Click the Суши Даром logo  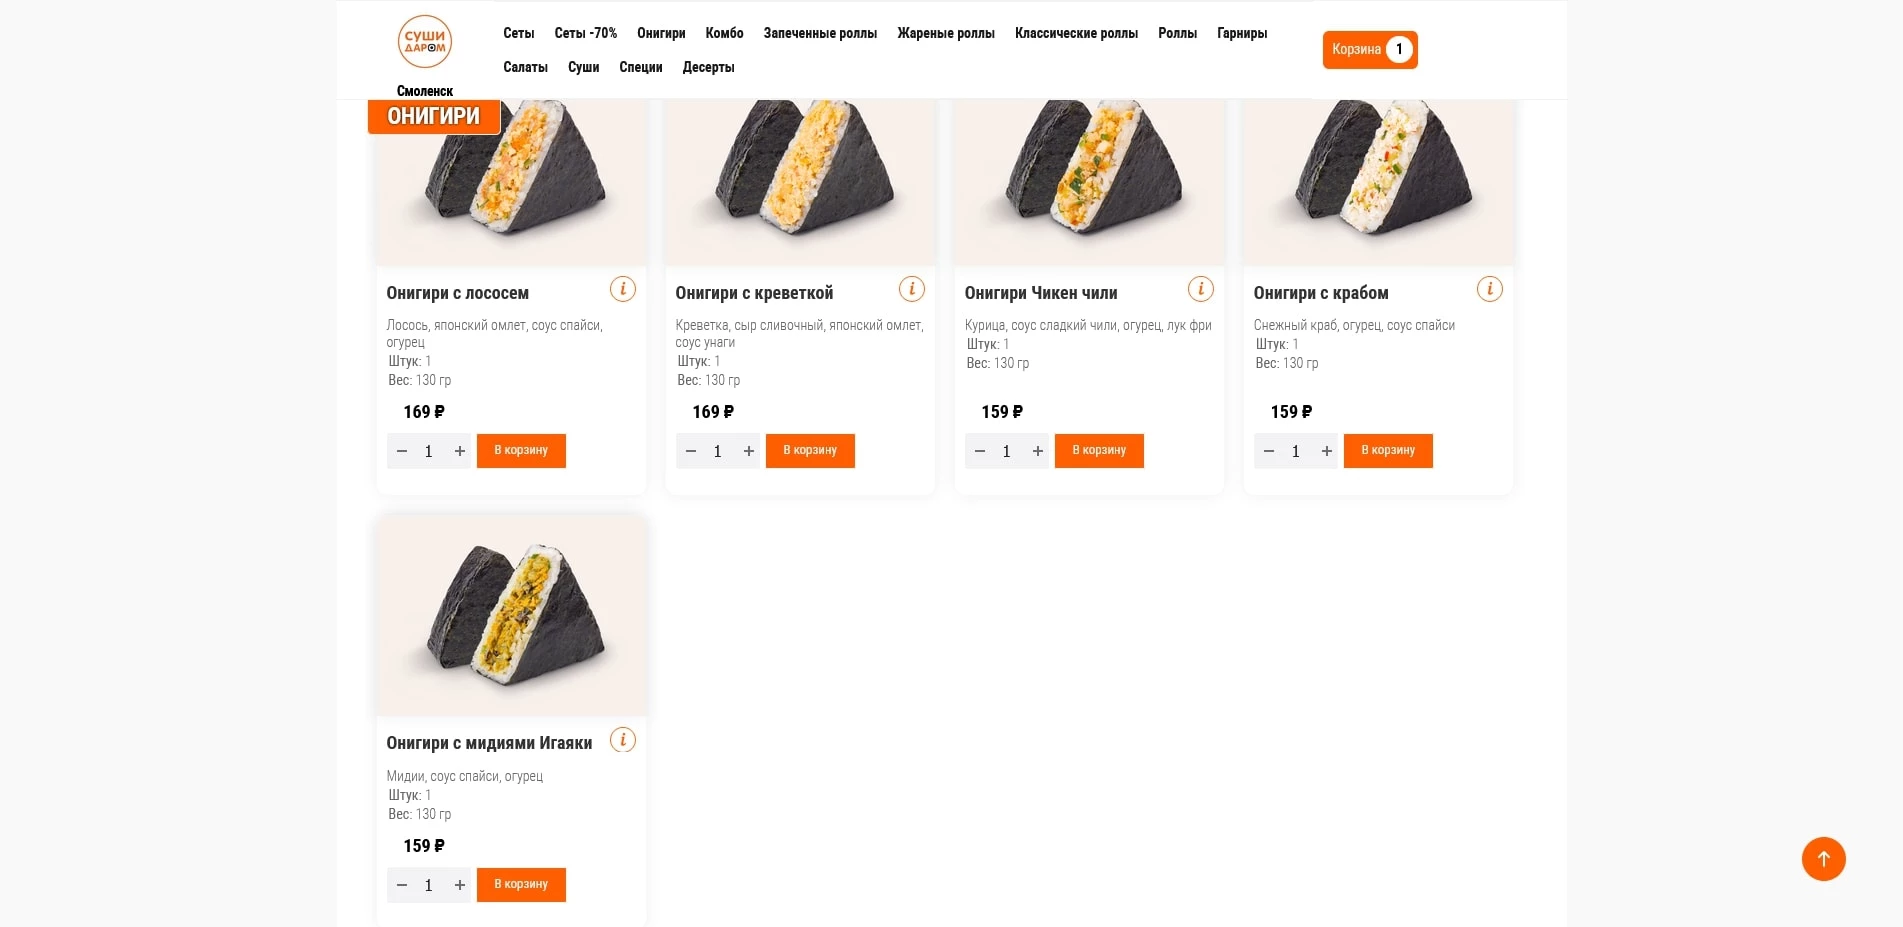click(425, 42)
